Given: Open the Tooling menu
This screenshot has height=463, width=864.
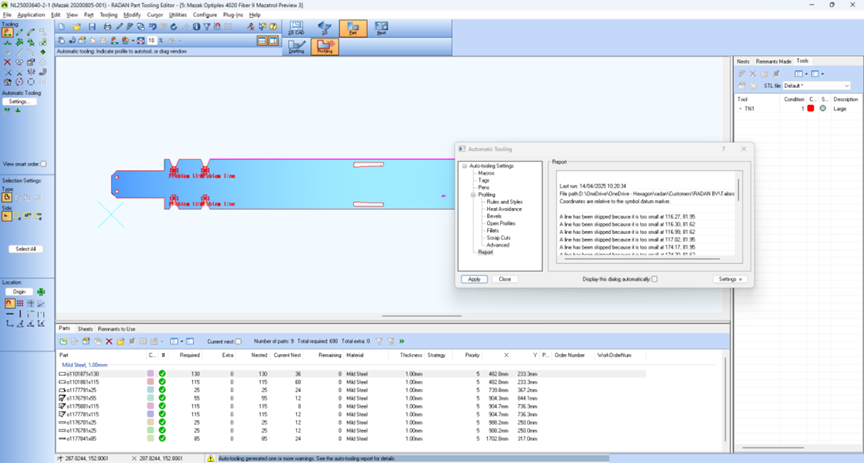Looking at the screenshot, I should coord(109,15).
